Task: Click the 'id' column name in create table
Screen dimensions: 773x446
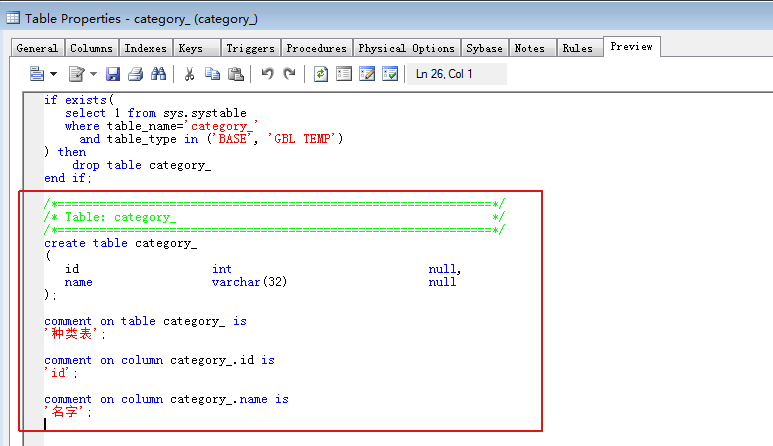Action: click(x=72, y=269)
